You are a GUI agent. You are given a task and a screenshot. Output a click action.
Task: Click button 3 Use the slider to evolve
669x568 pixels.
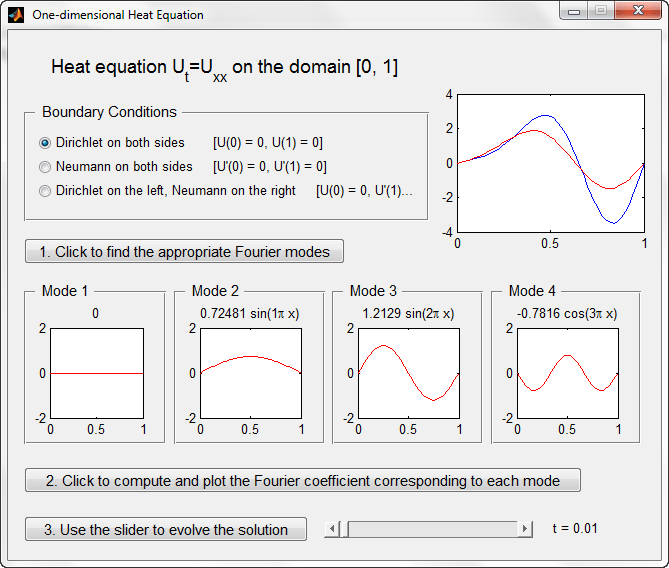(x=166, y=530)
